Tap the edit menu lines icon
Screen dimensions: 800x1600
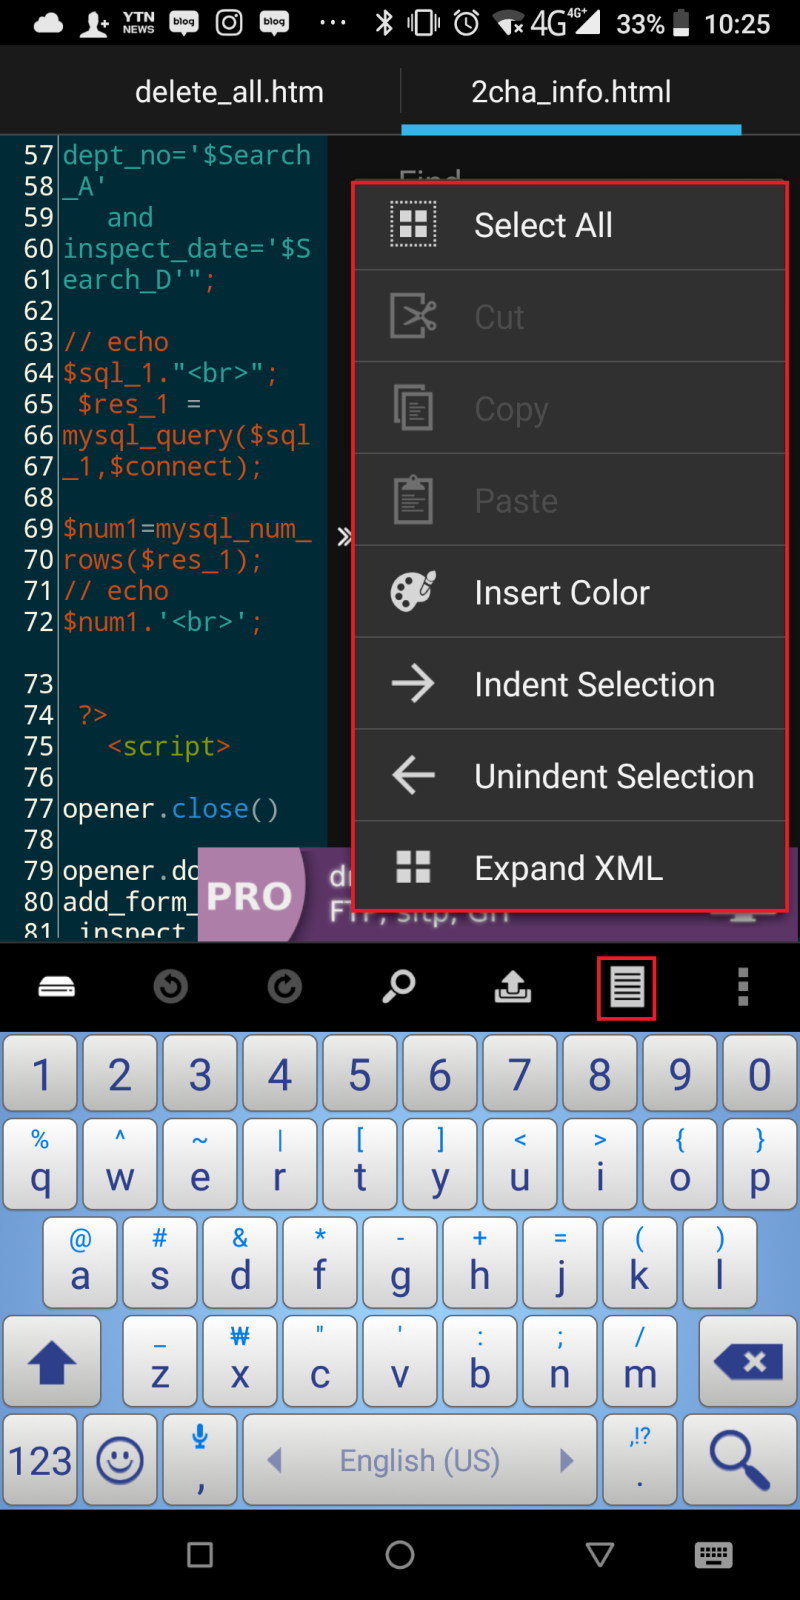click(627, 988)
